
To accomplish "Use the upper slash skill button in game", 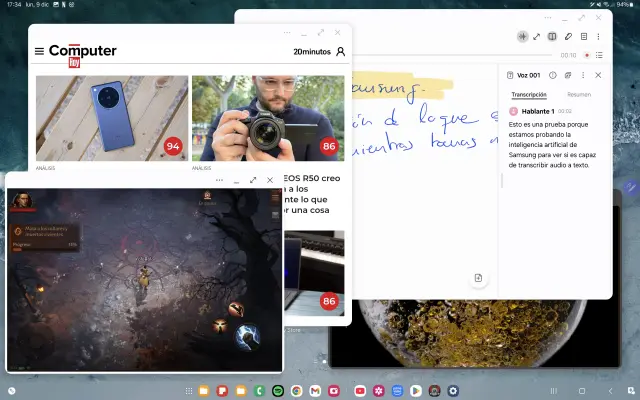I will point(236,309).
